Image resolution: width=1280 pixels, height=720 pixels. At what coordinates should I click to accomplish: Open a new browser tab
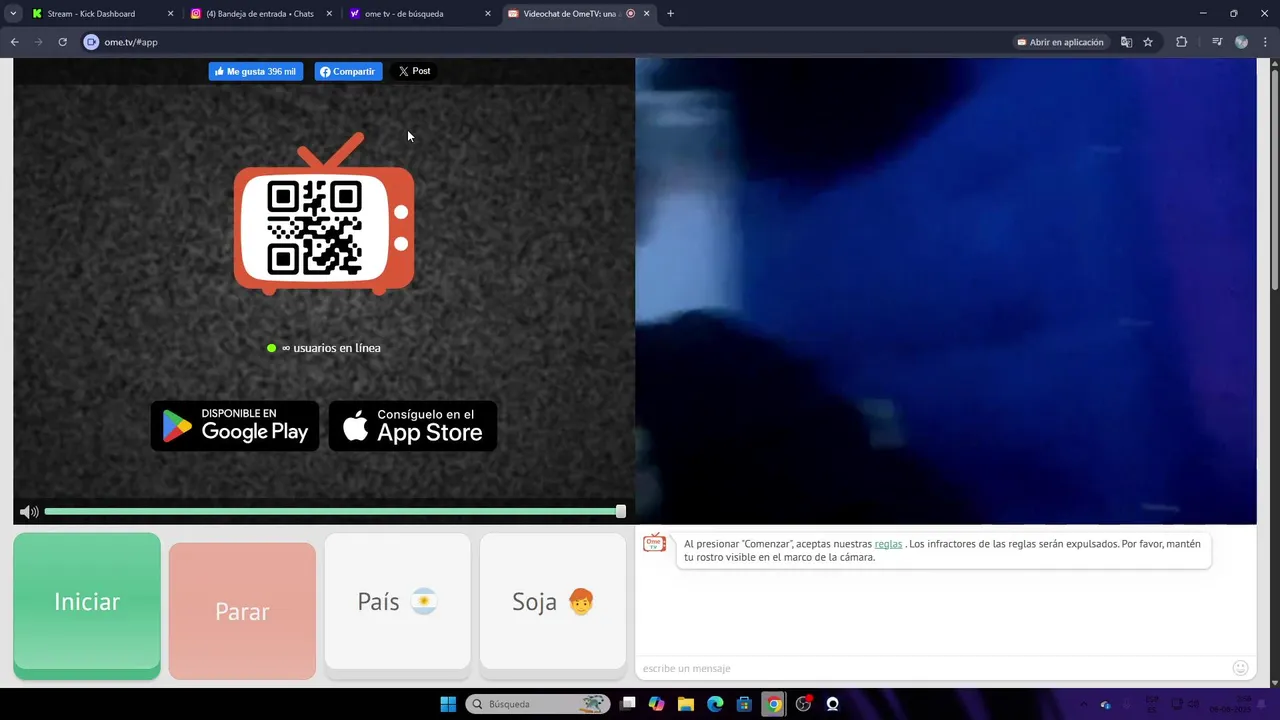click(670, 14)
